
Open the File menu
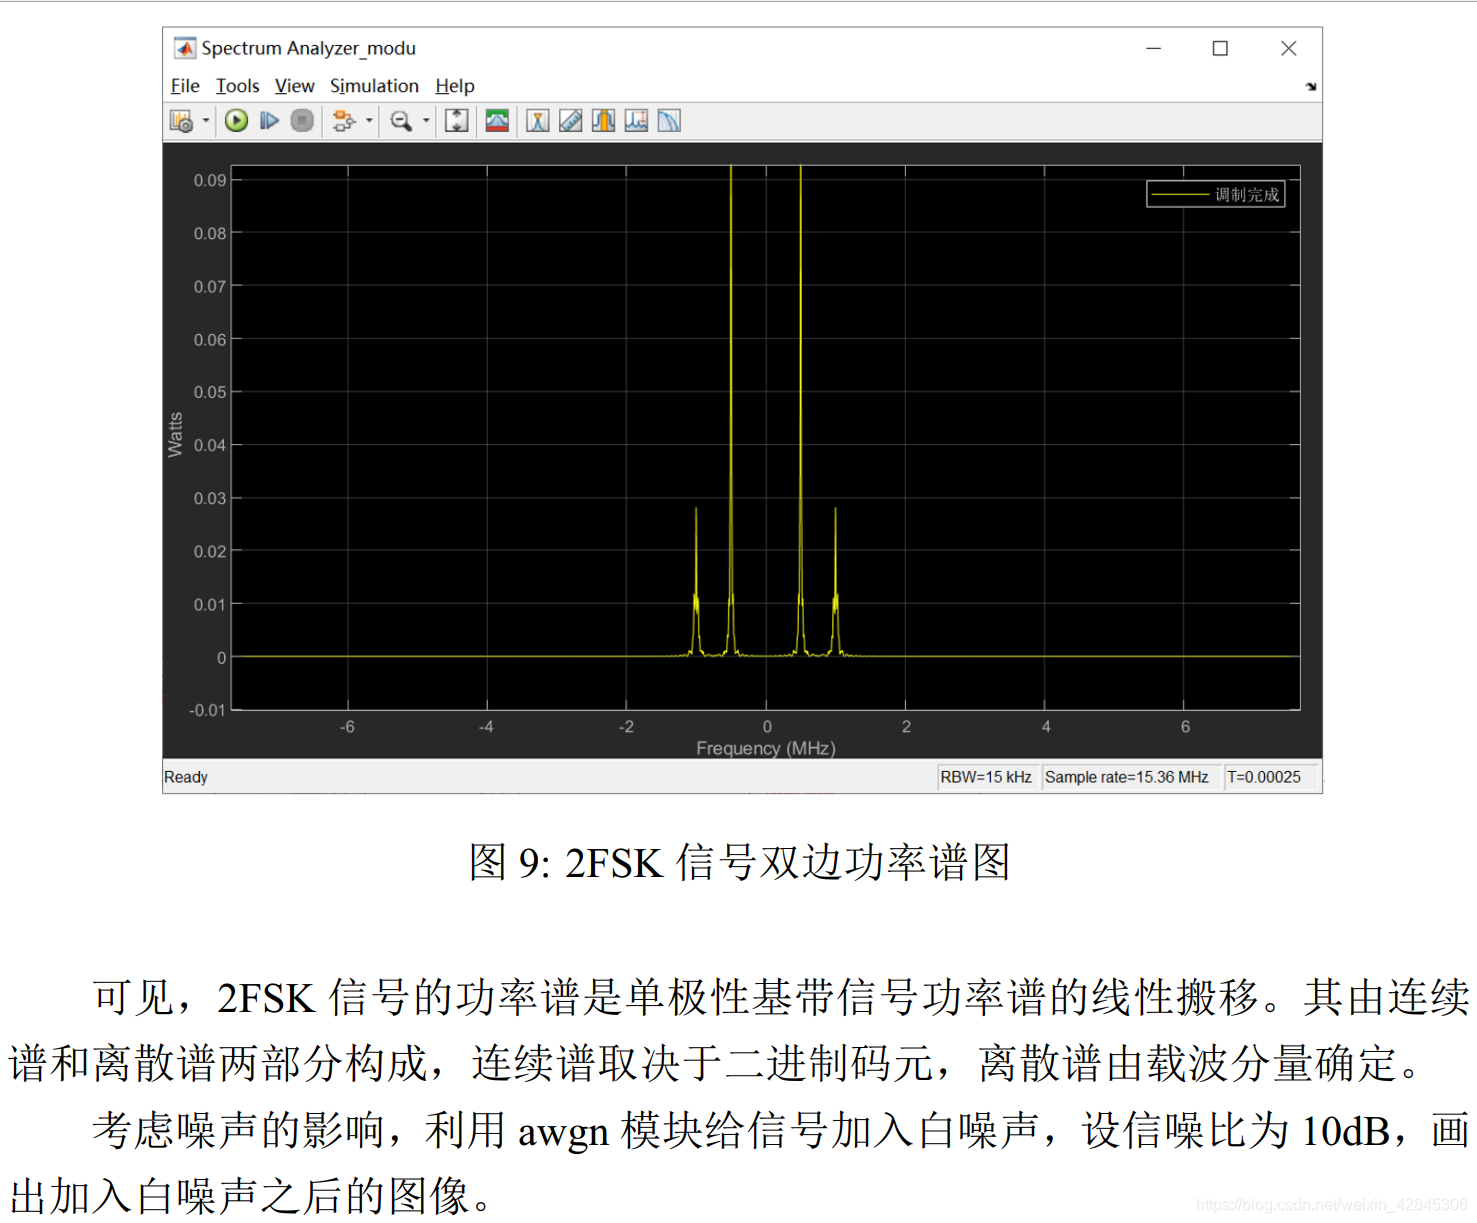click(x=185, y=86)
